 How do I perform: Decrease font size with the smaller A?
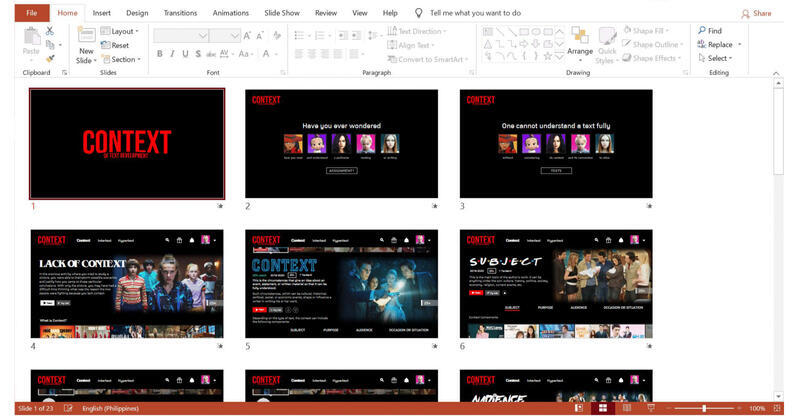(260, 36)
